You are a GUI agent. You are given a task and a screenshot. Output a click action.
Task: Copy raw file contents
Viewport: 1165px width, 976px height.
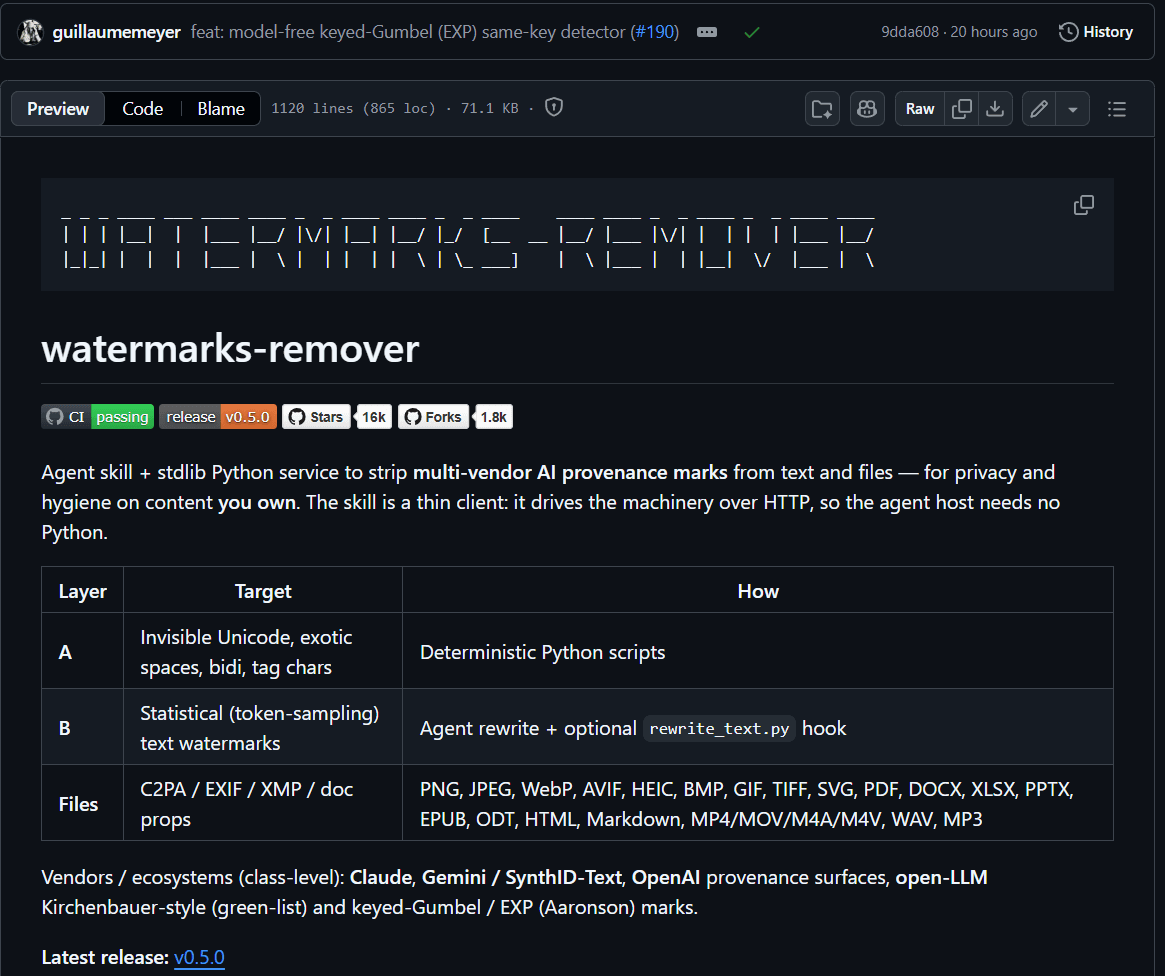pyautogui.click(x=961, y=109)
